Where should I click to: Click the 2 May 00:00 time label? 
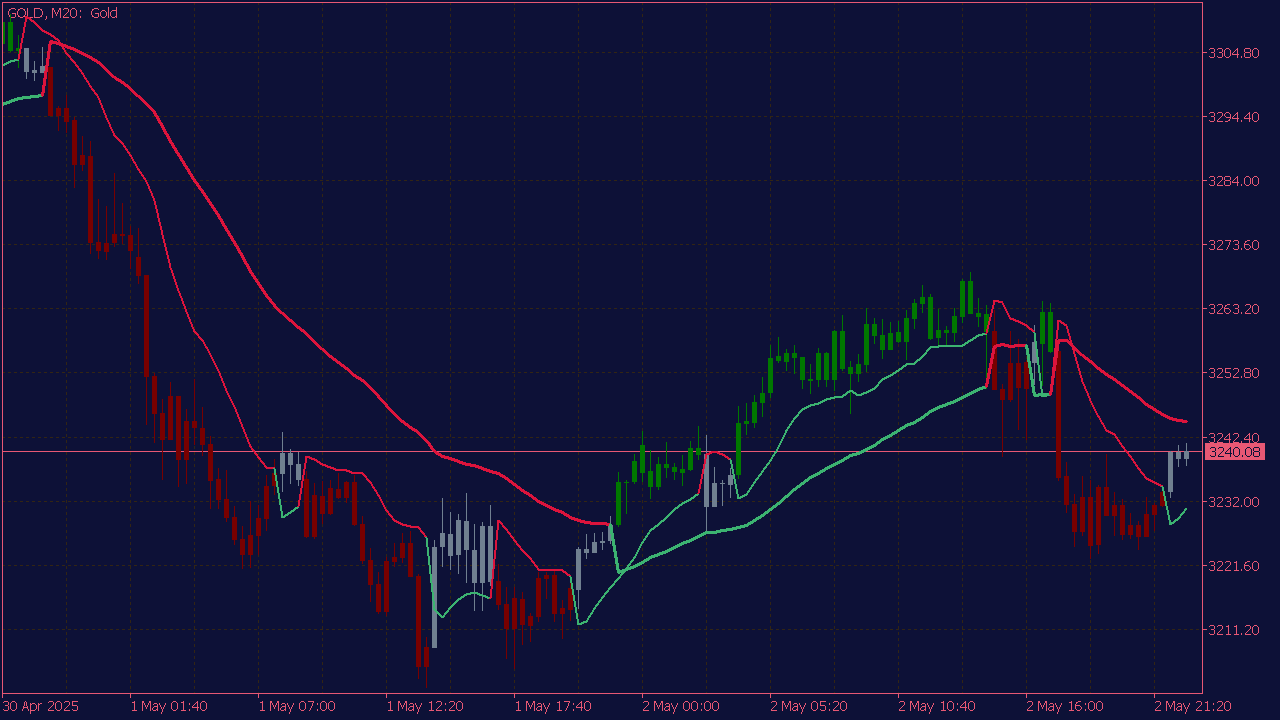click(680, 705)
